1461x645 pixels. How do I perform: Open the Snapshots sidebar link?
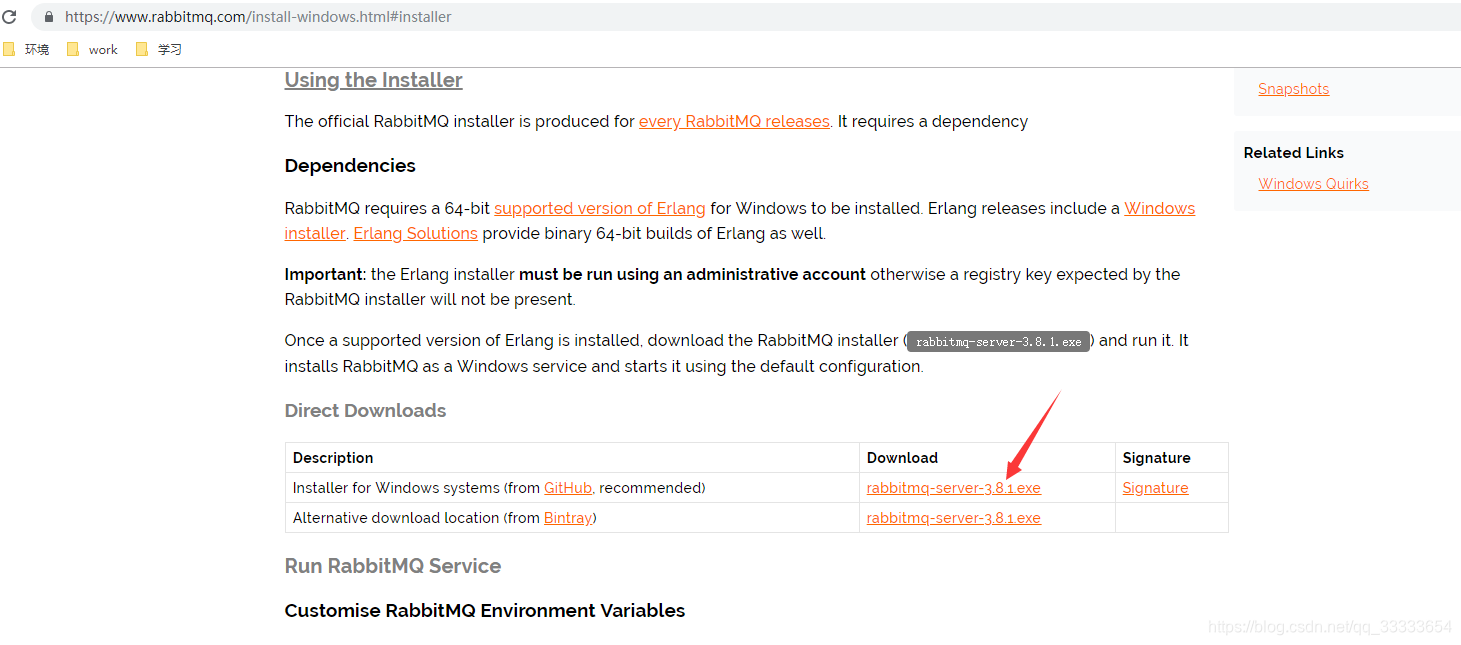[1293, 88]
